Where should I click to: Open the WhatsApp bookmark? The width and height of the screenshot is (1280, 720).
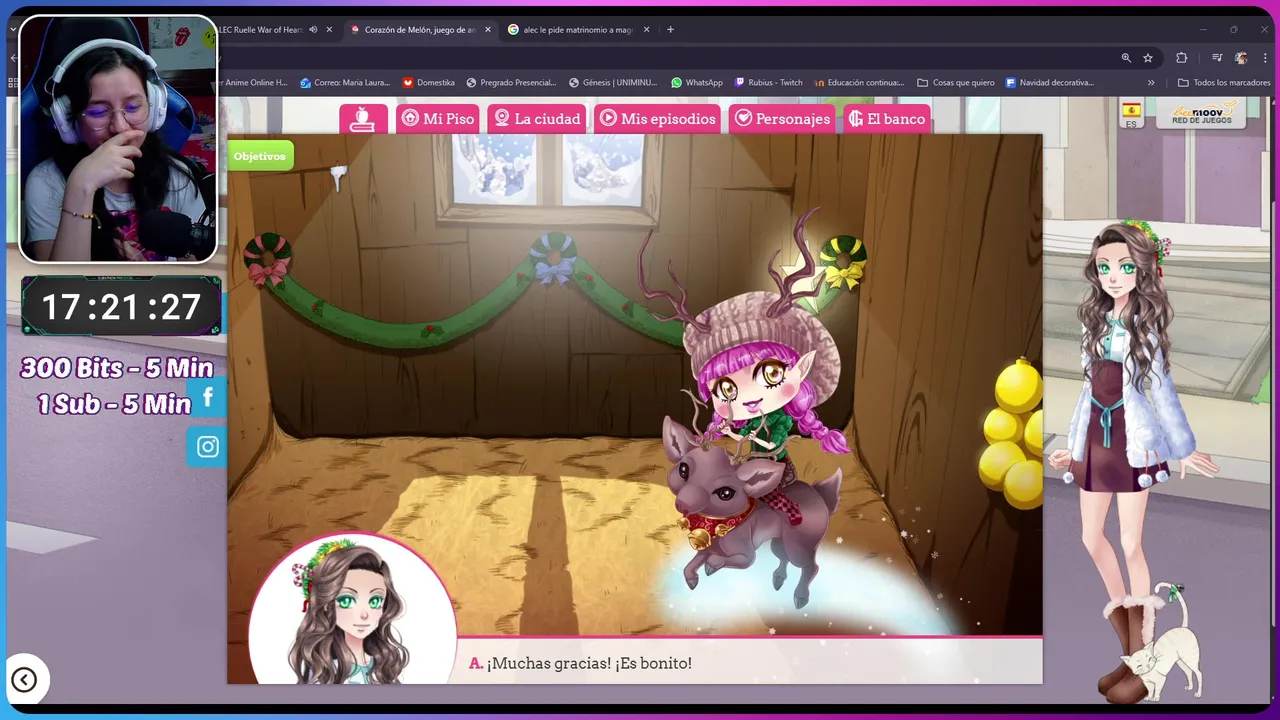(697, 83)
